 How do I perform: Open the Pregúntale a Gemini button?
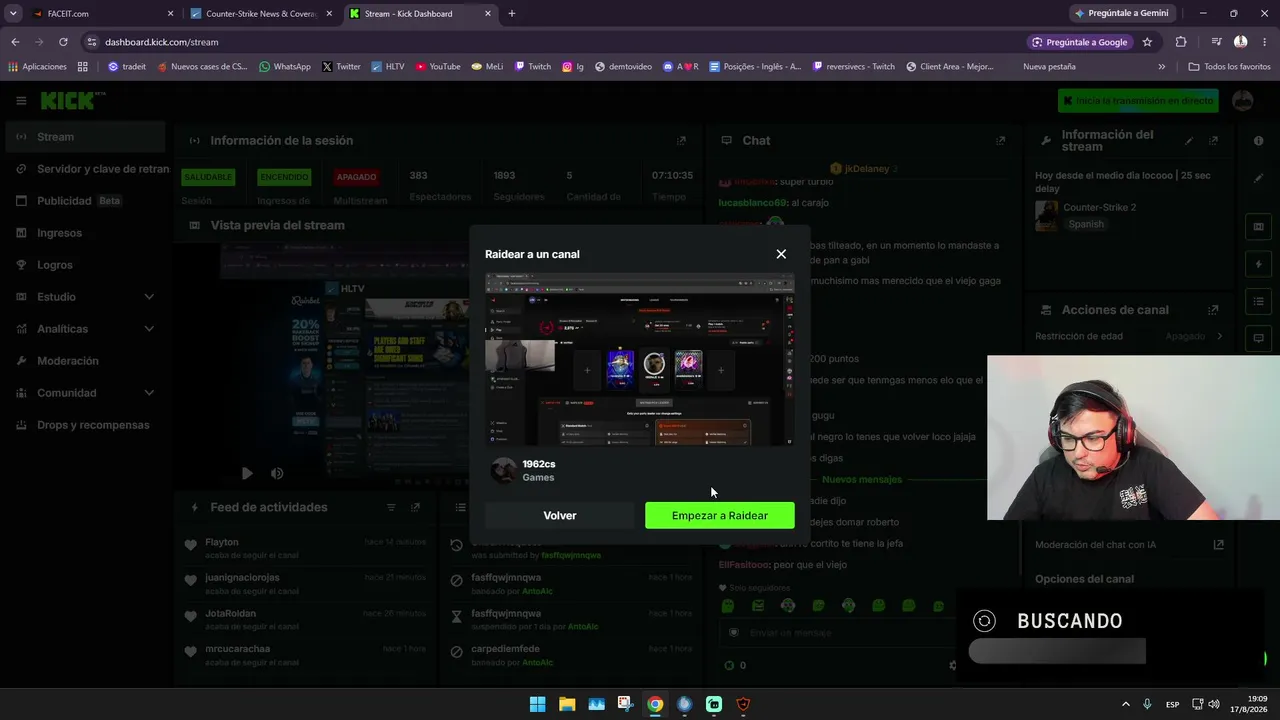pyautogui.click(x=1120, y=14)
